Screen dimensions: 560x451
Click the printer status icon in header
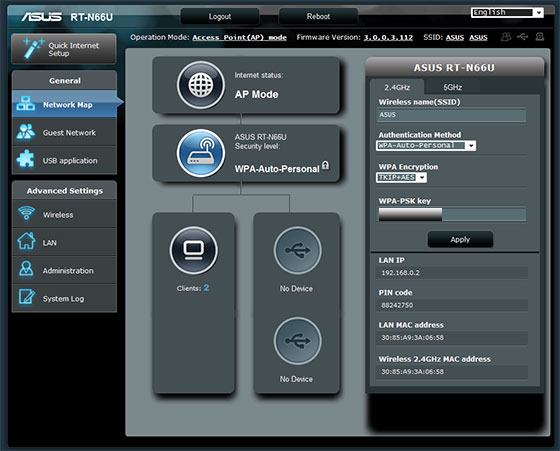540,36
